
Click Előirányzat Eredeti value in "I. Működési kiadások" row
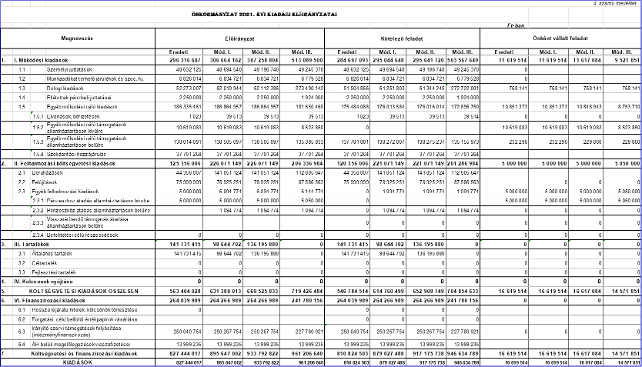(184, 60)
